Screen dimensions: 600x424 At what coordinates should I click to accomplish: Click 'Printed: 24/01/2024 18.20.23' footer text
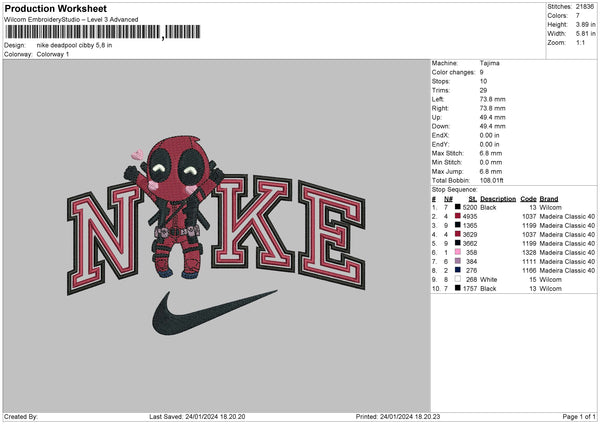pos(398,416)
